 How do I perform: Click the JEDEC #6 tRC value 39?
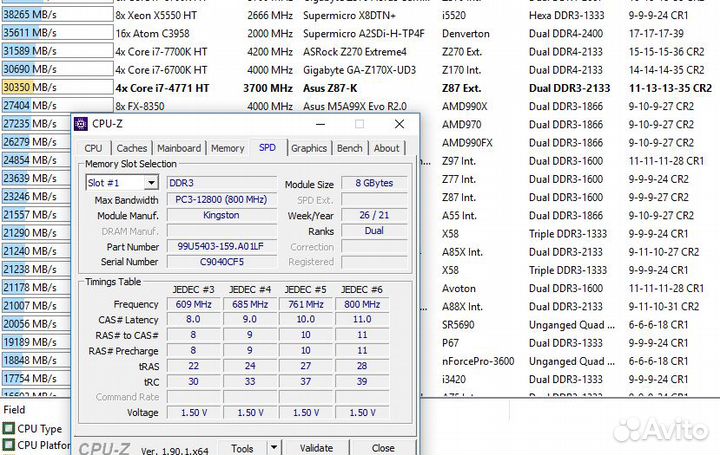click(362, 382)
